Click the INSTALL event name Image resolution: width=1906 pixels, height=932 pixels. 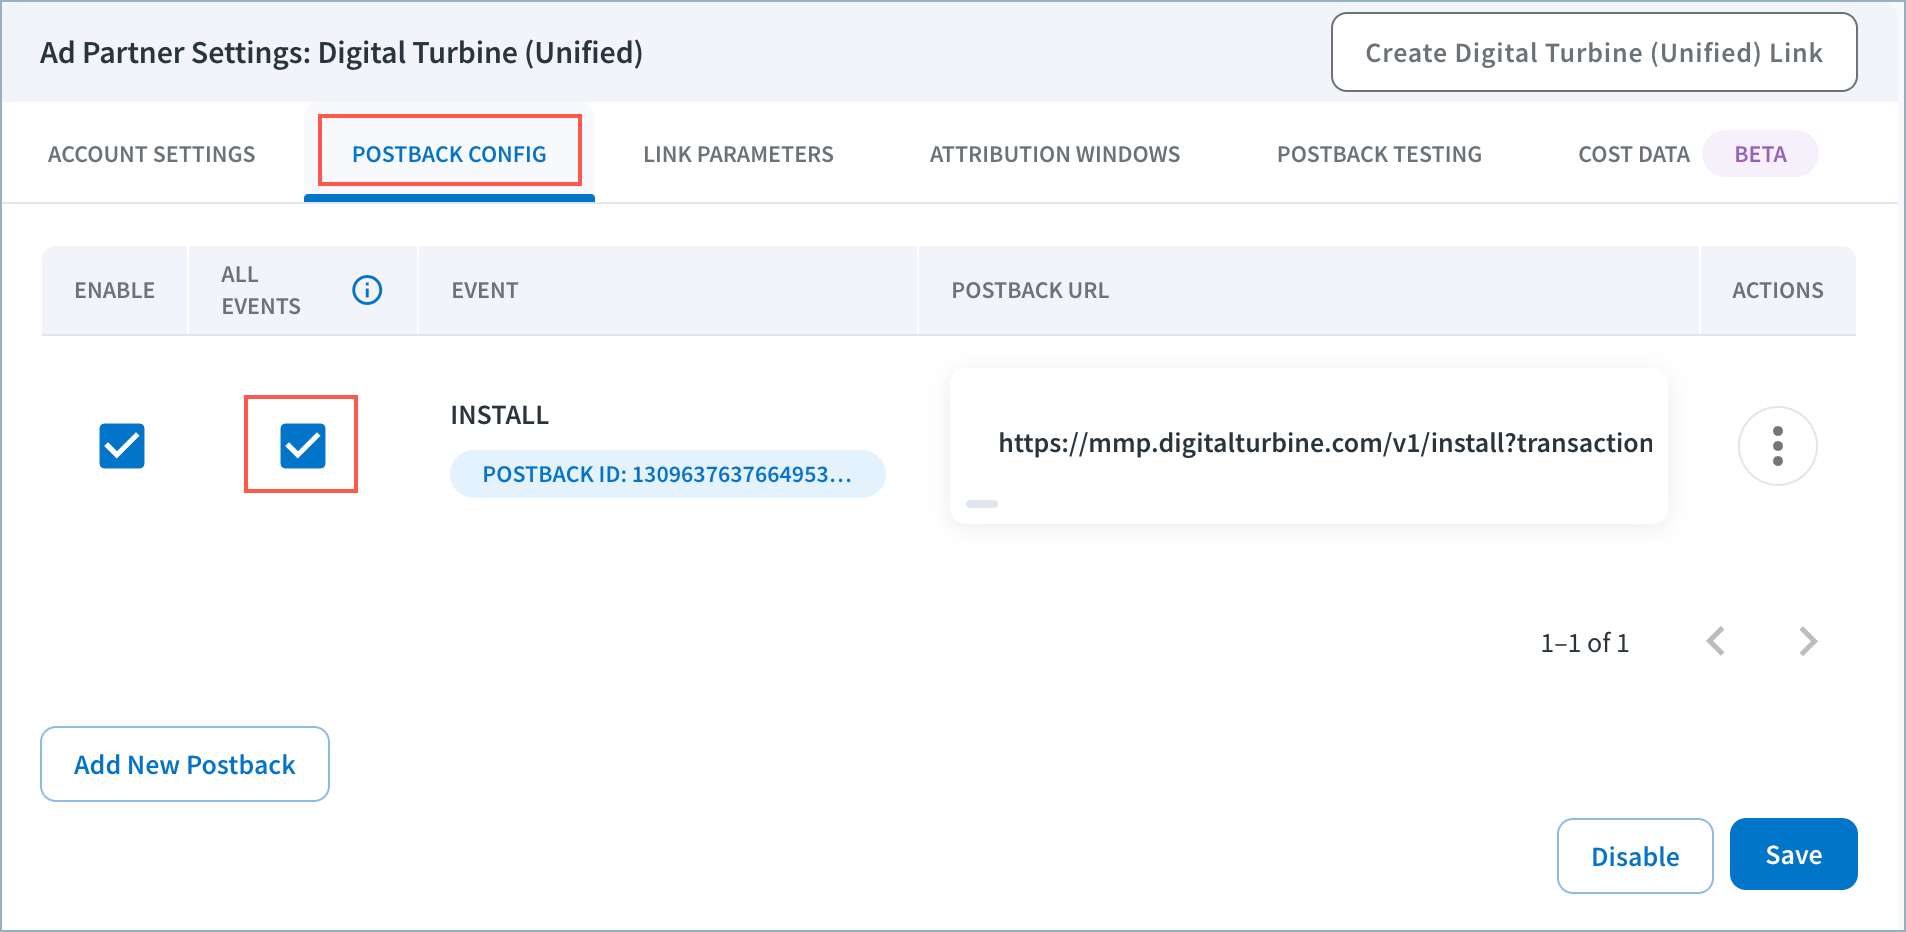click(499, 415)
